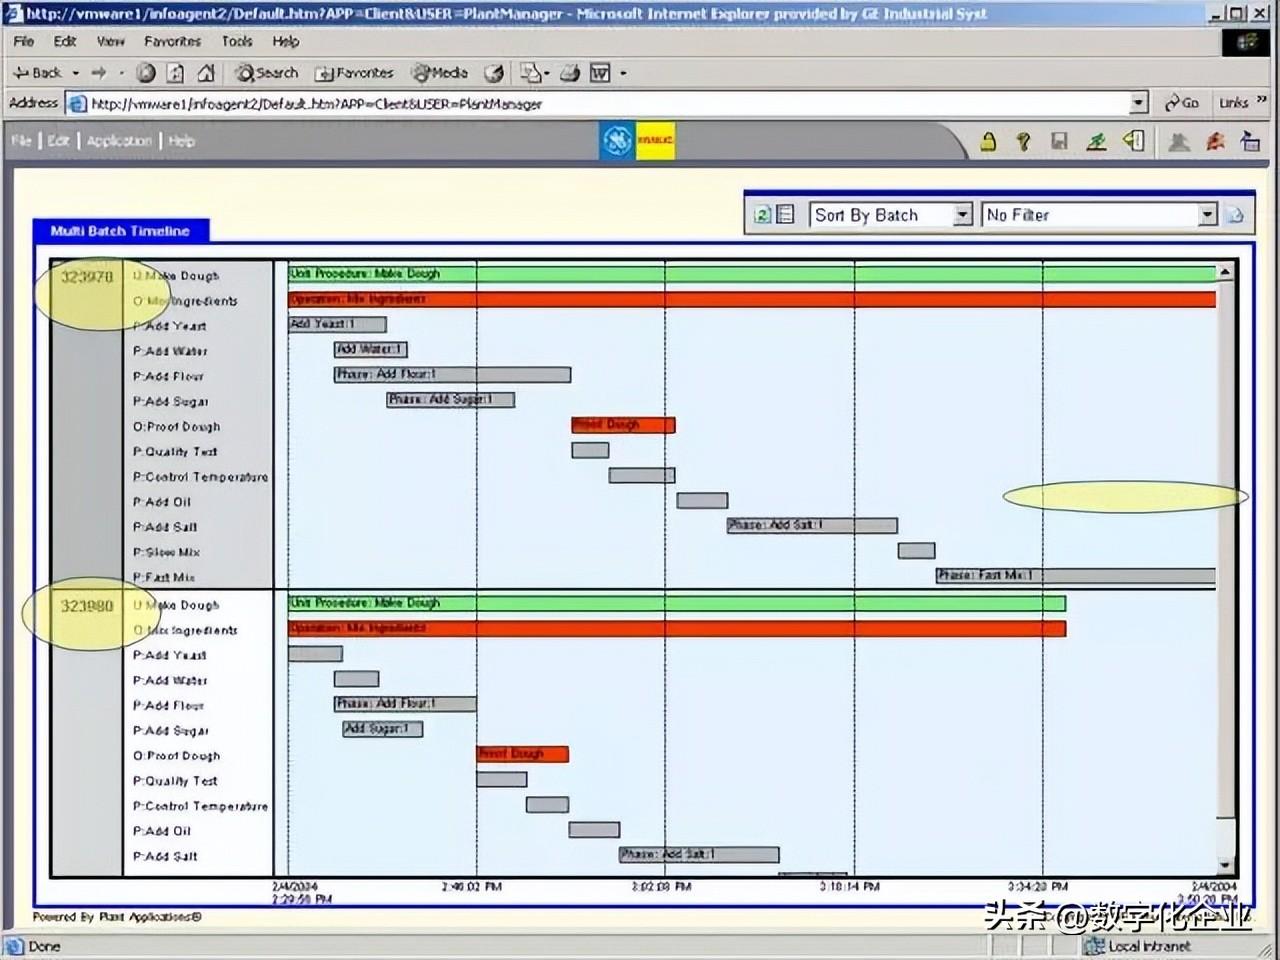Click the Go button
This screenshot has width=1280, height=960.
click(1182, 103)
